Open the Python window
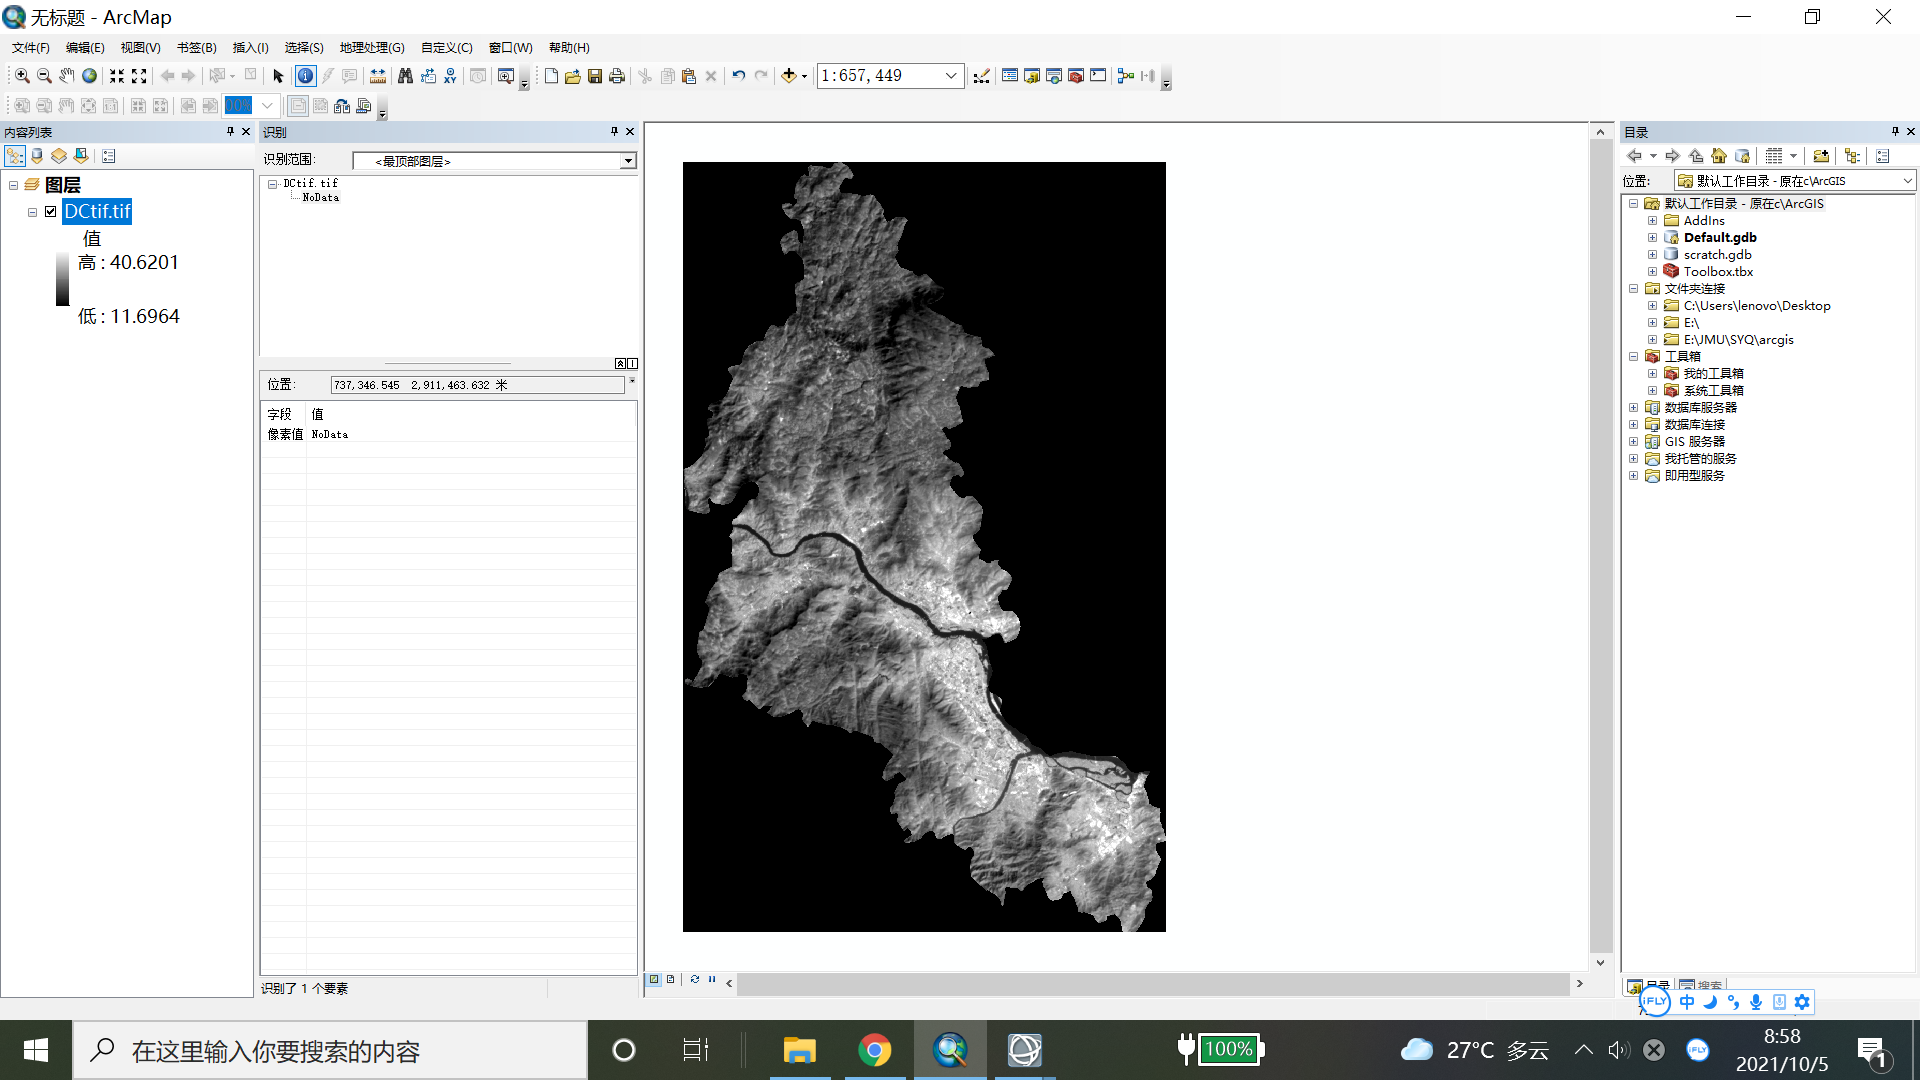 (1098, 76)
